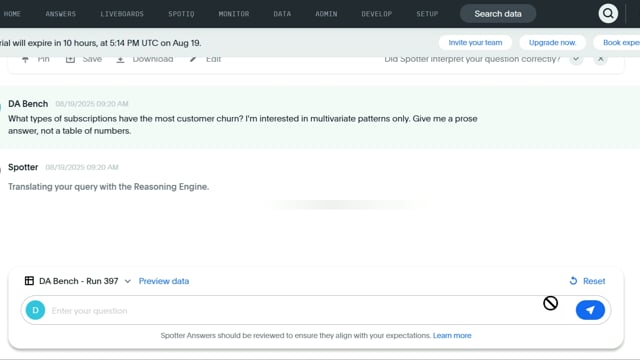Expand Spotter interpretation feedback chevron
Image resolution: width=640 pixels, height=360 pixels.
point(576,60)
